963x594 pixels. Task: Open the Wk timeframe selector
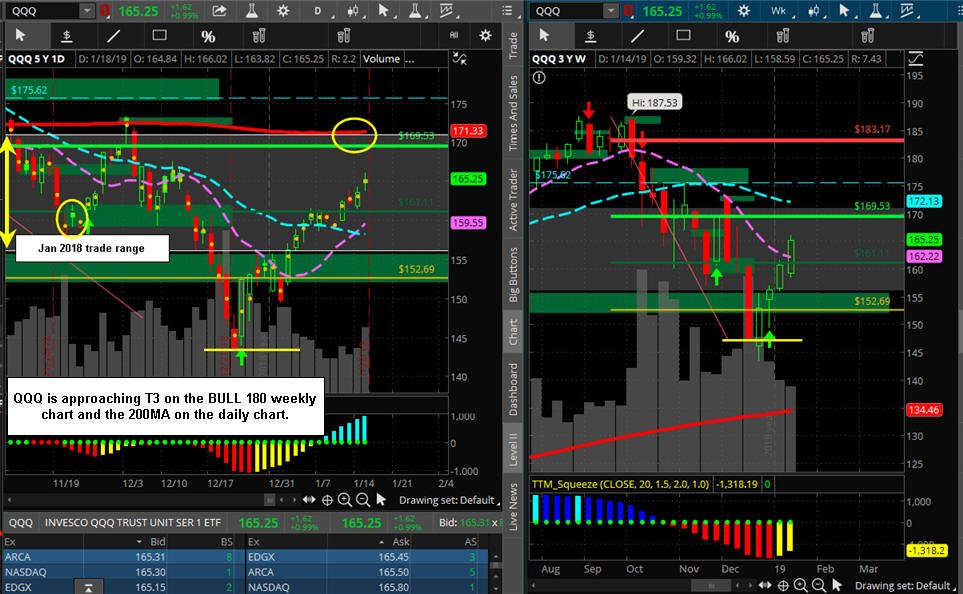tap(778, 10)
